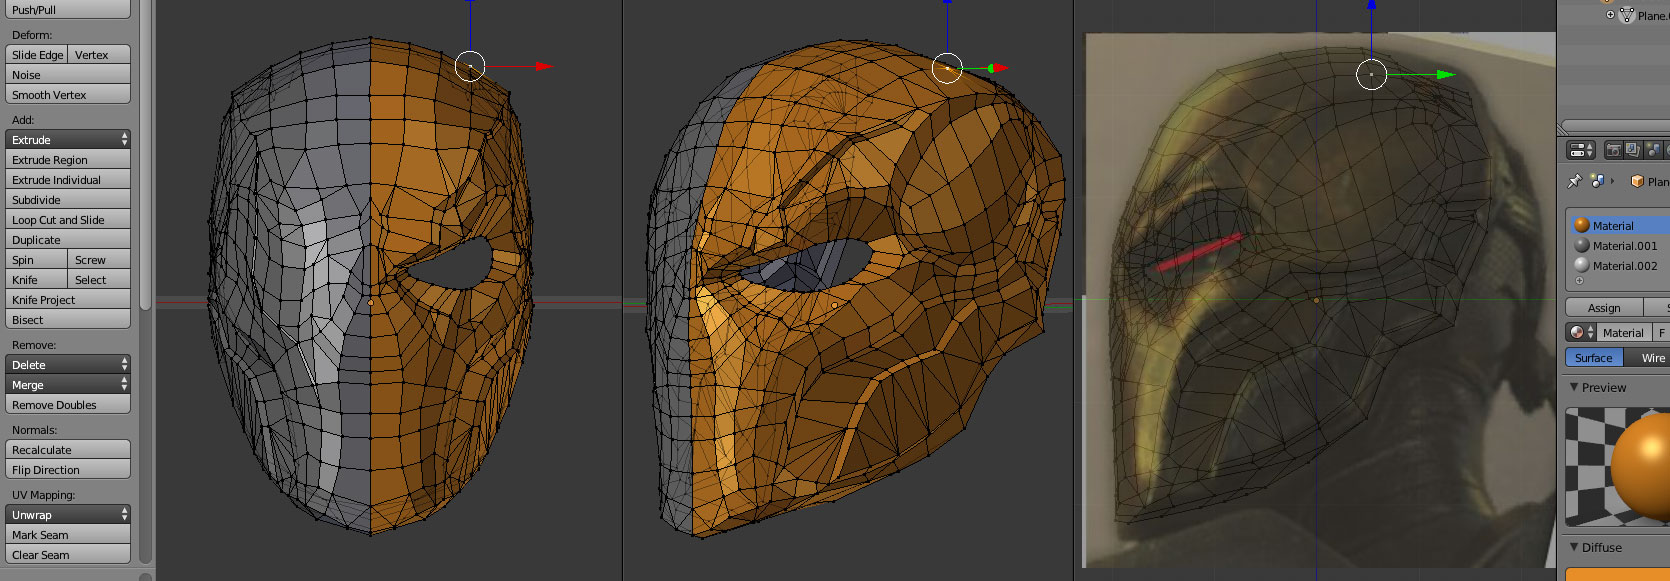This screenshot has height=581, width=1670.
Task: Click the object data breadcrumb icon beside pin
Action: pos(1597,181)
